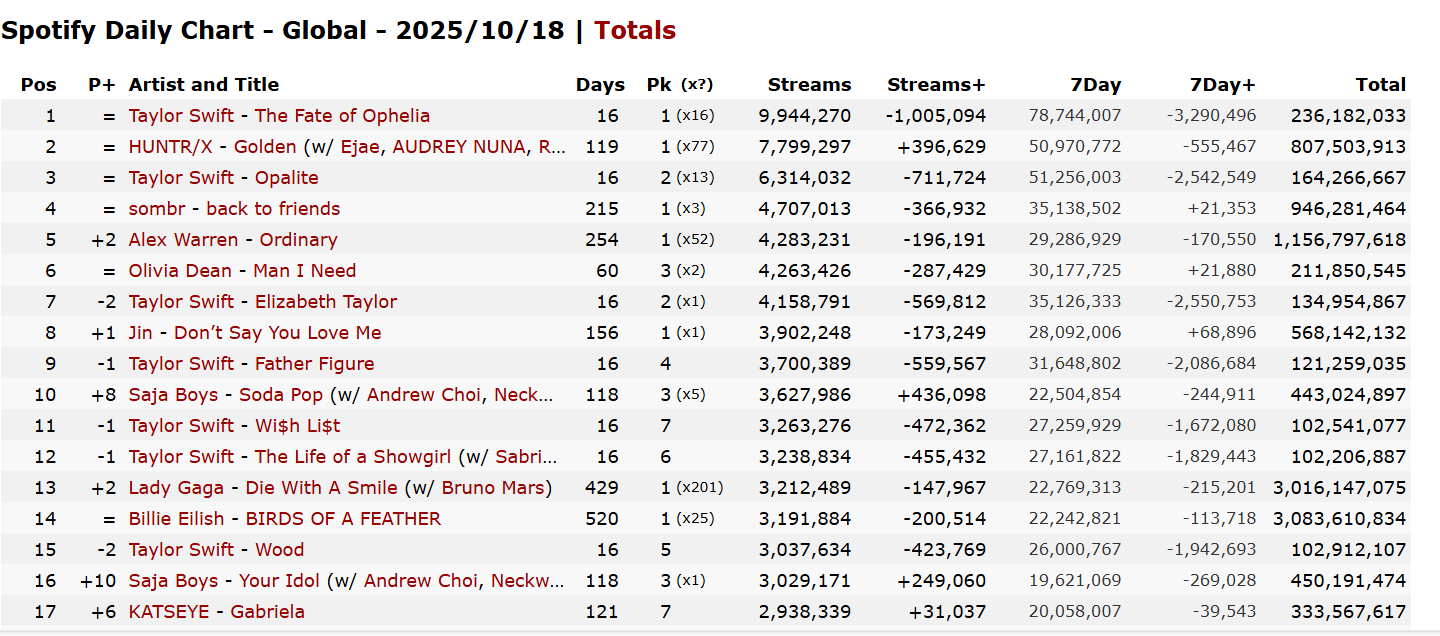Screen dimensions: 1440x636
Task: Open Jin artist link
Action: point(140,333)
